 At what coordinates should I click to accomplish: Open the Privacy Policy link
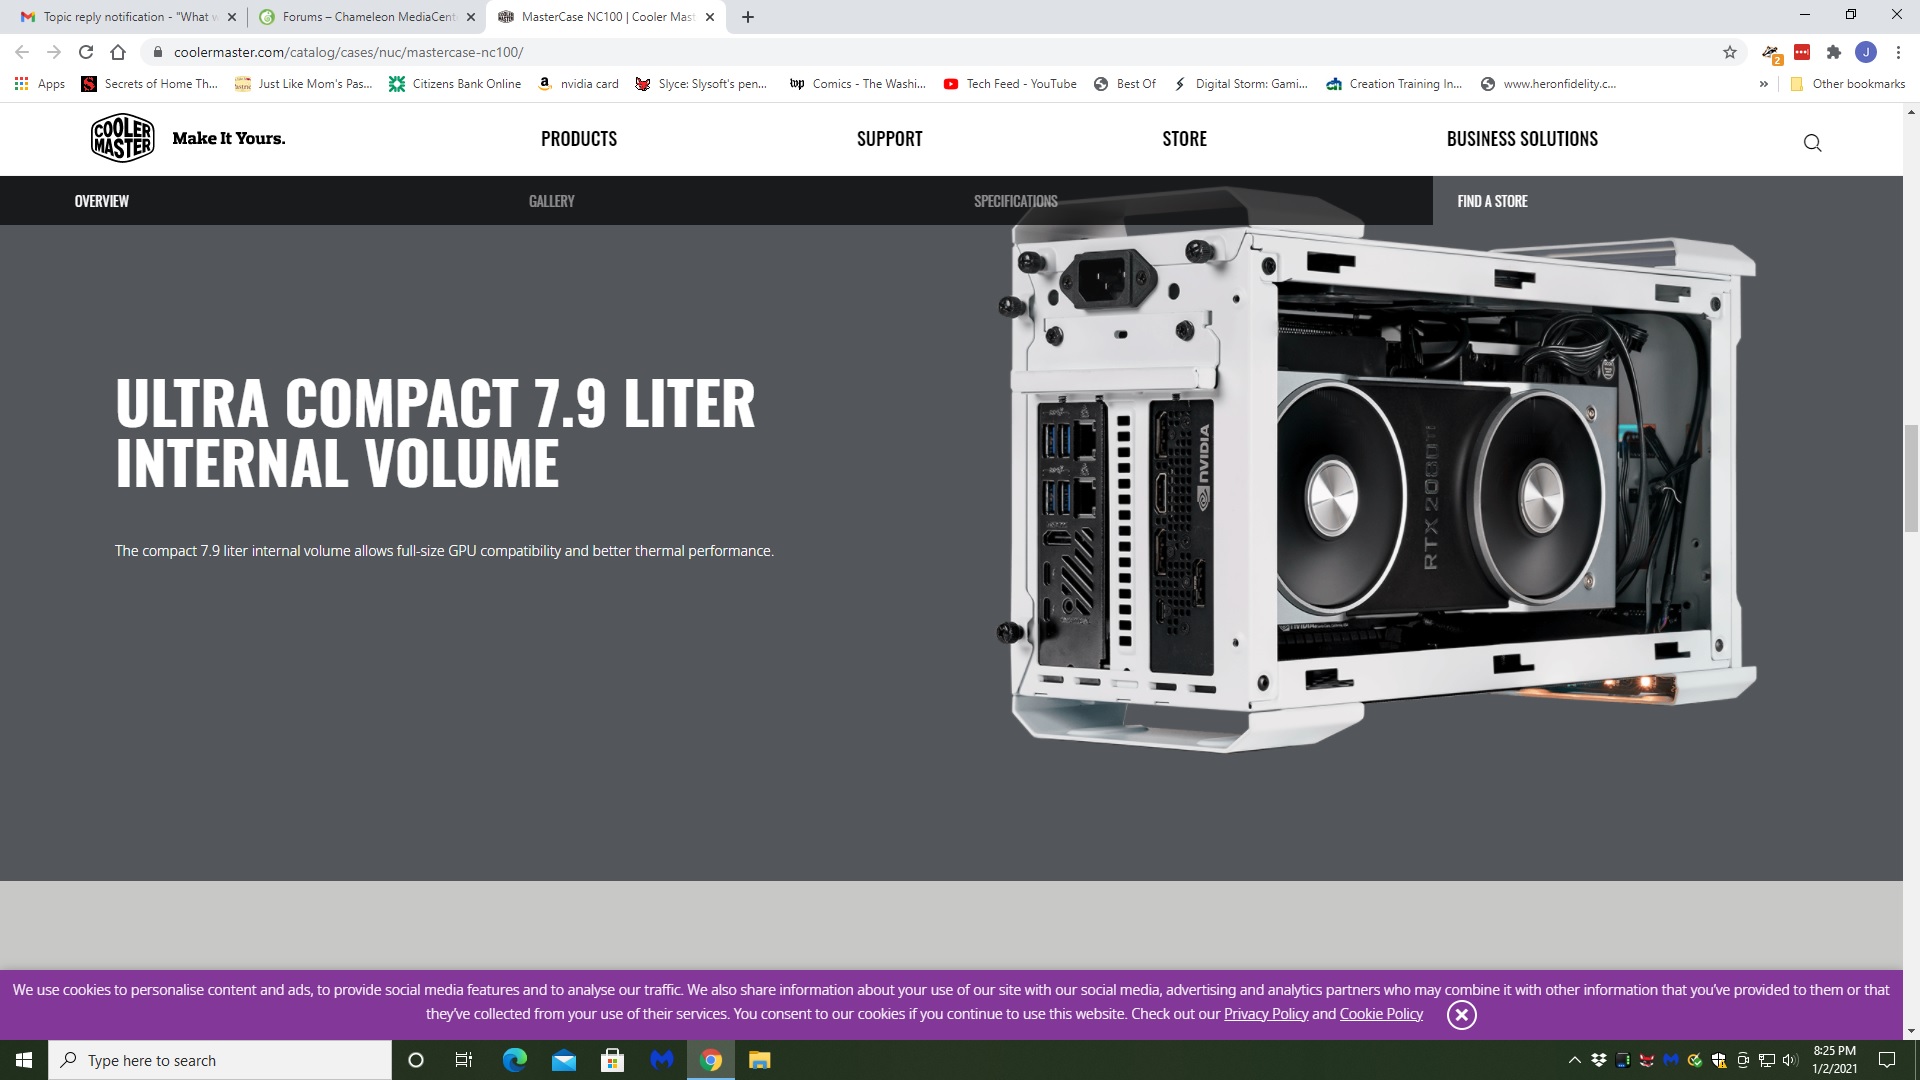tap(1266, 1014)
